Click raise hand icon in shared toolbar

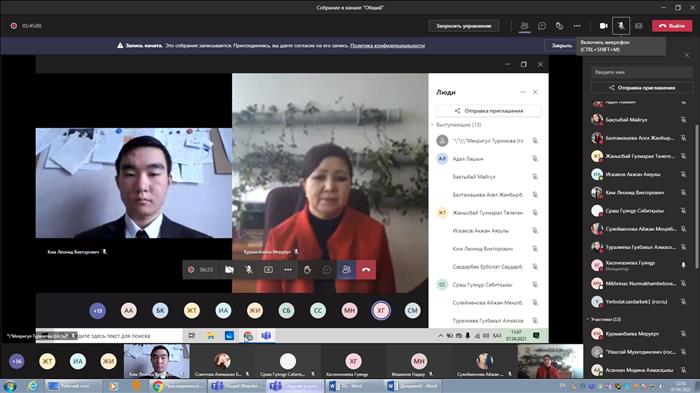307,270
